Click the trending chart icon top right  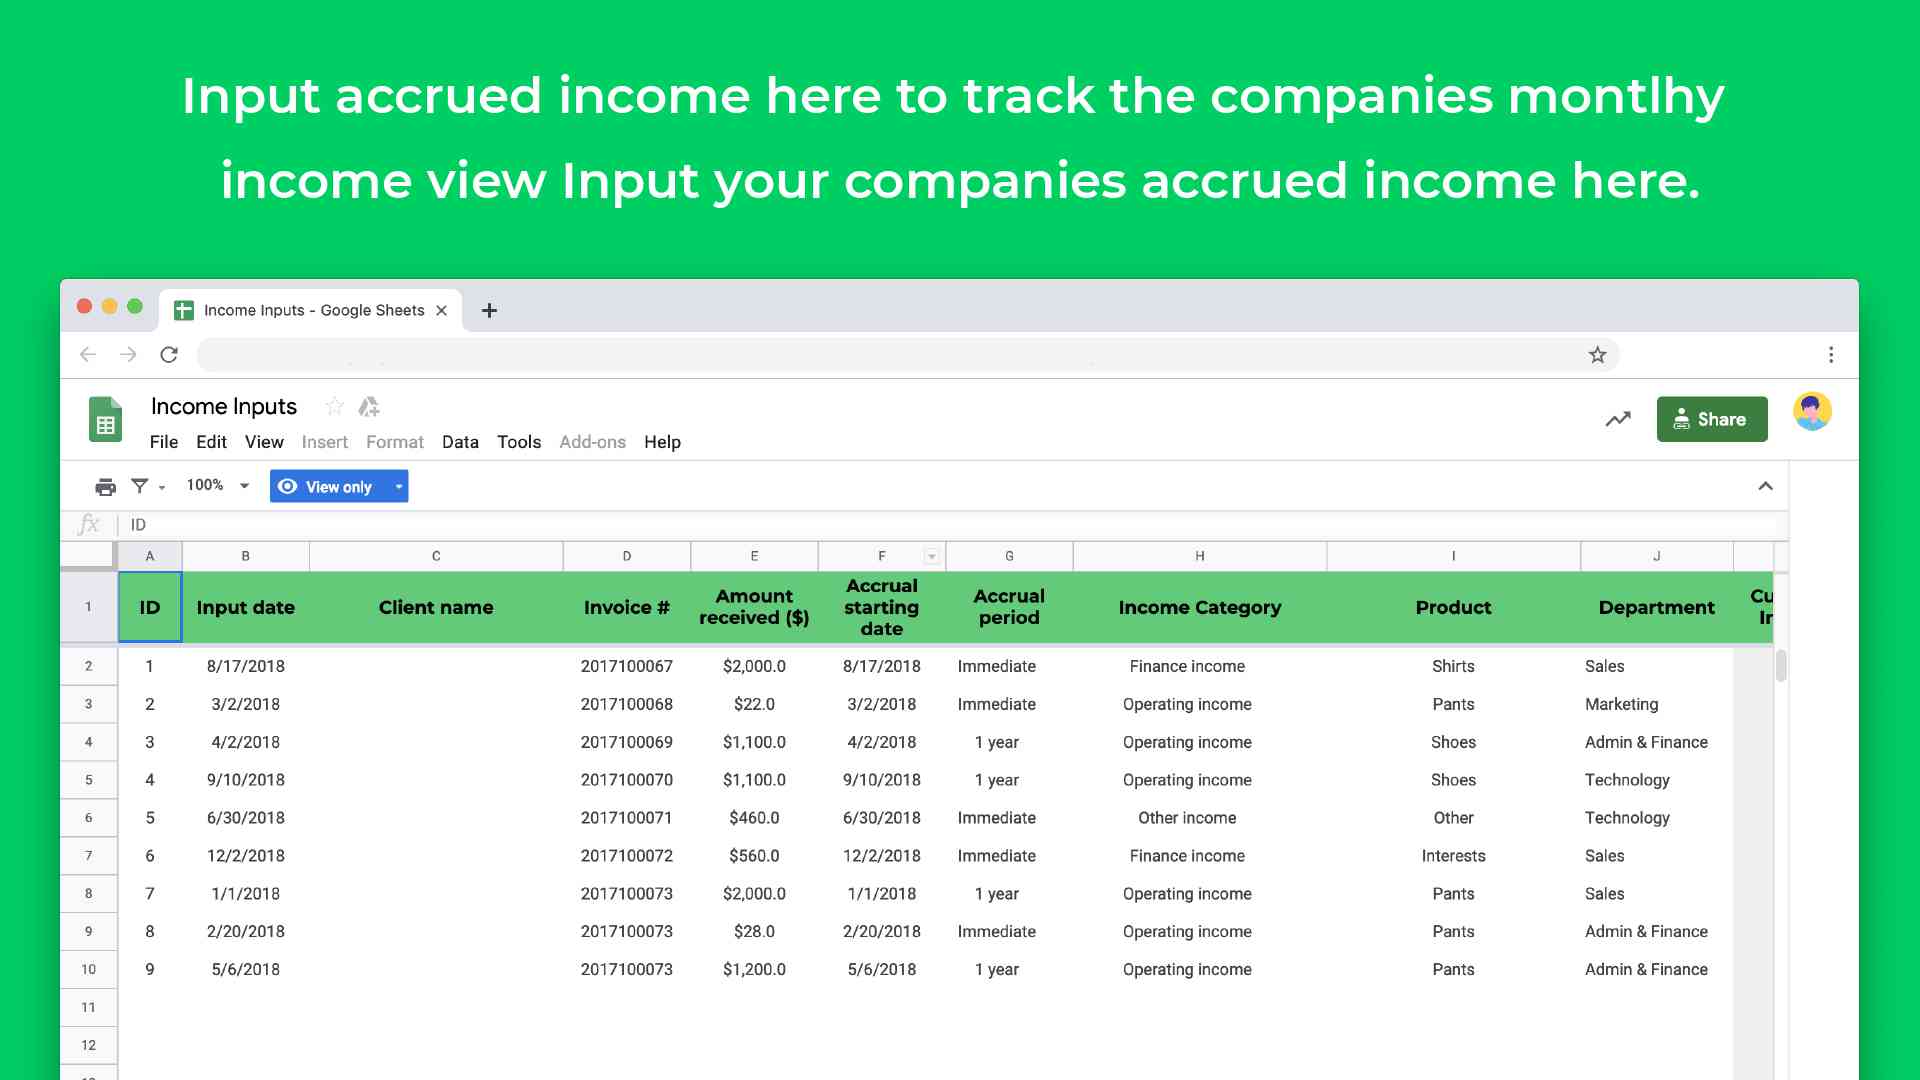click(x=1617, y=418)
